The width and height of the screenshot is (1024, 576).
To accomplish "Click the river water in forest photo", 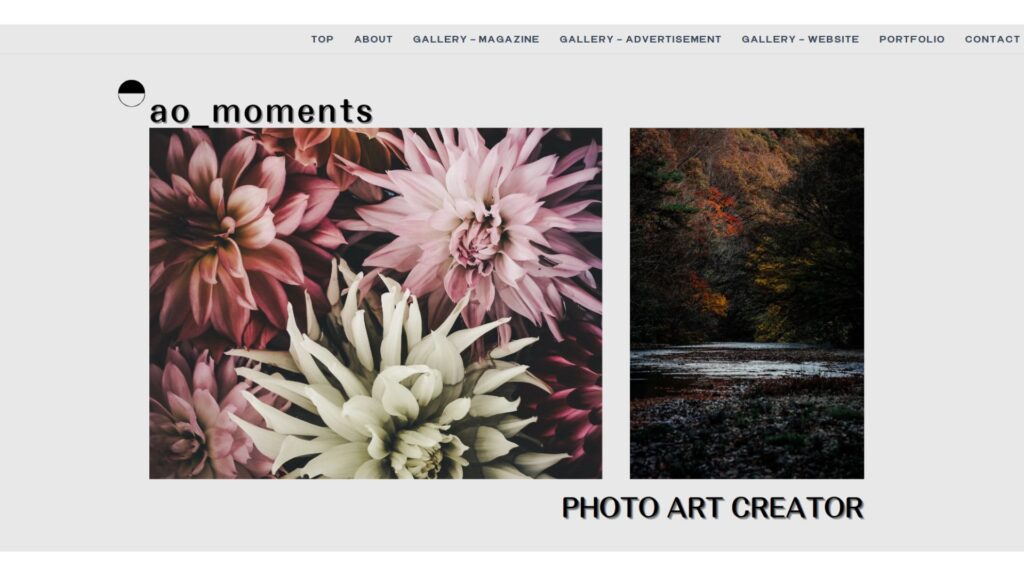I will pyautogui.click(x=746, y=364).
